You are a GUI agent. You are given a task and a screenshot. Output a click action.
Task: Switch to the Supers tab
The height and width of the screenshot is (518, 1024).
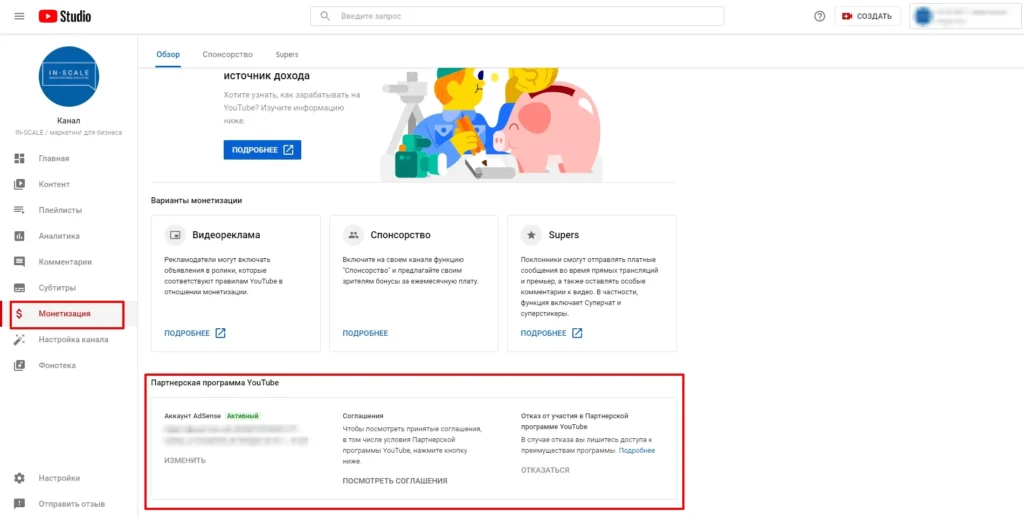287,54
